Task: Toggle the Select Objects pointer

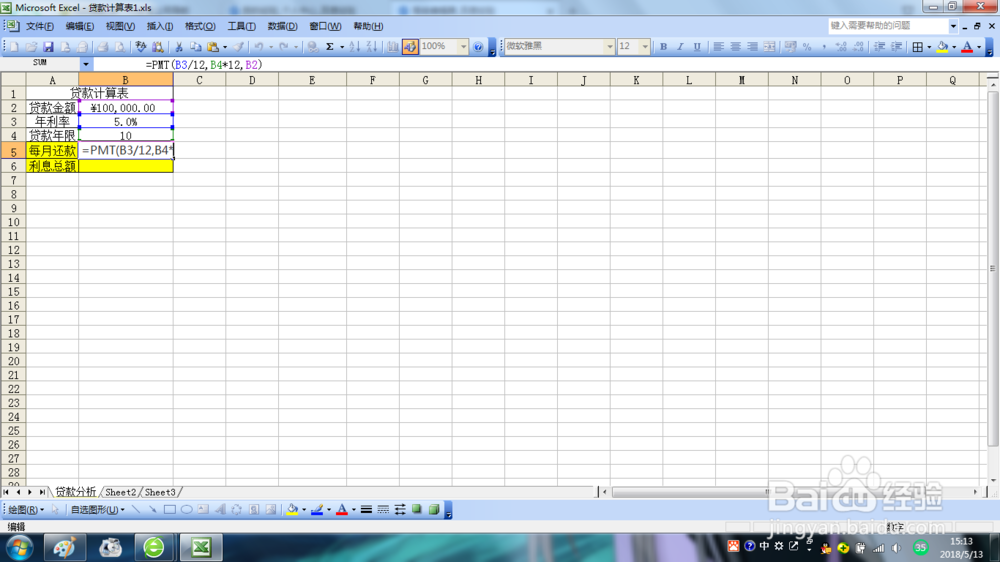Action: (x=55, y=510)
